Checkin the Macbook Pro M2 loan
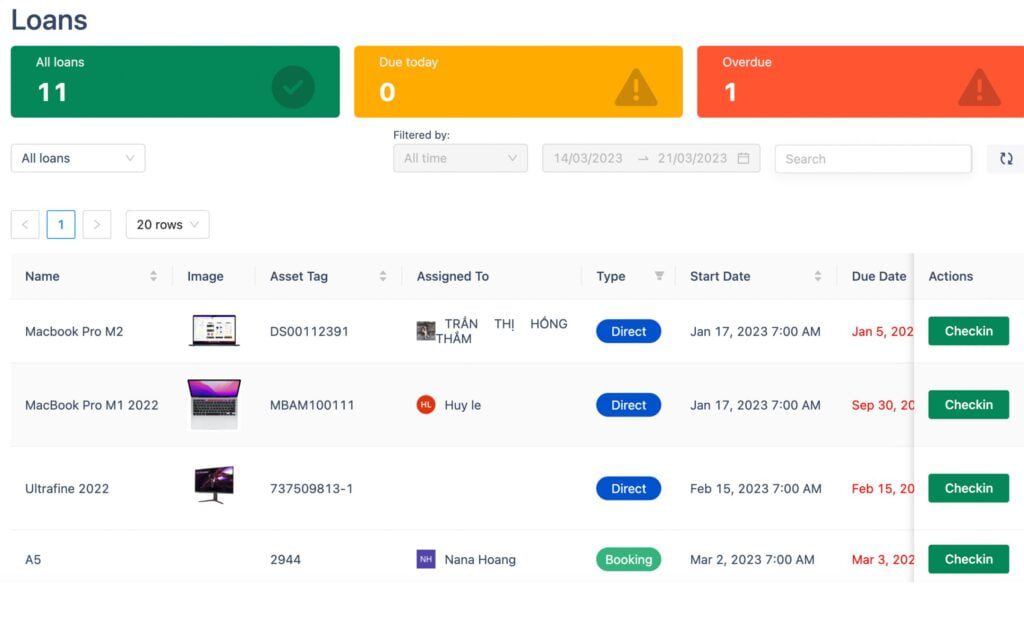This screenshot has height=640, width=1024. tap(968, 331)
